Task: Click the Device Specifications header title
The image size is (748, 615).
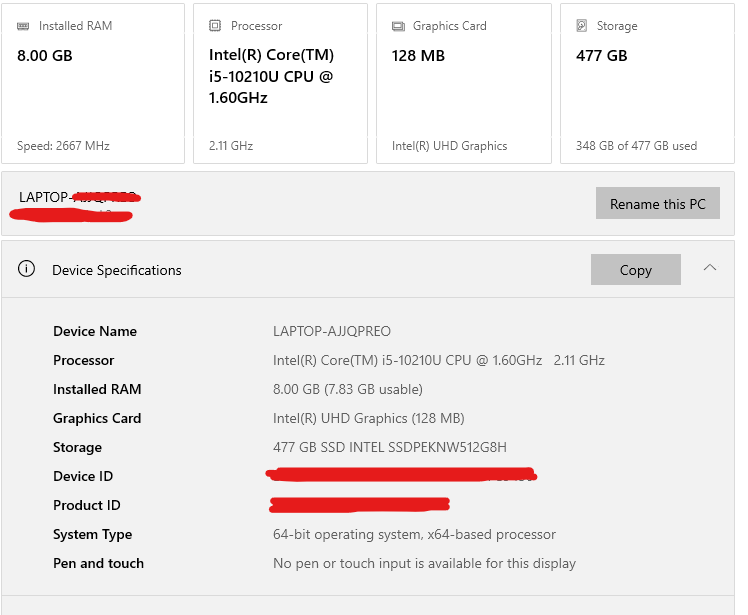Action: tap(117, 270)
